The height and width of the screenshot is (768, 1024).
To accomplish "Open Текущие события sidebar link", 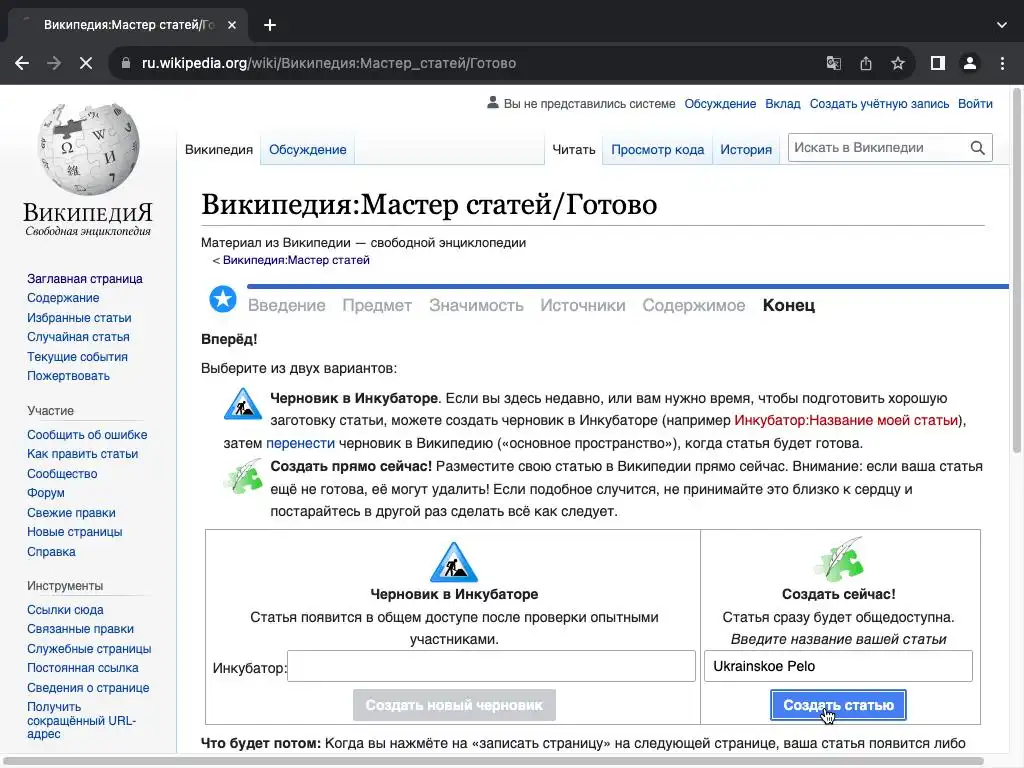I will [77, 357].
